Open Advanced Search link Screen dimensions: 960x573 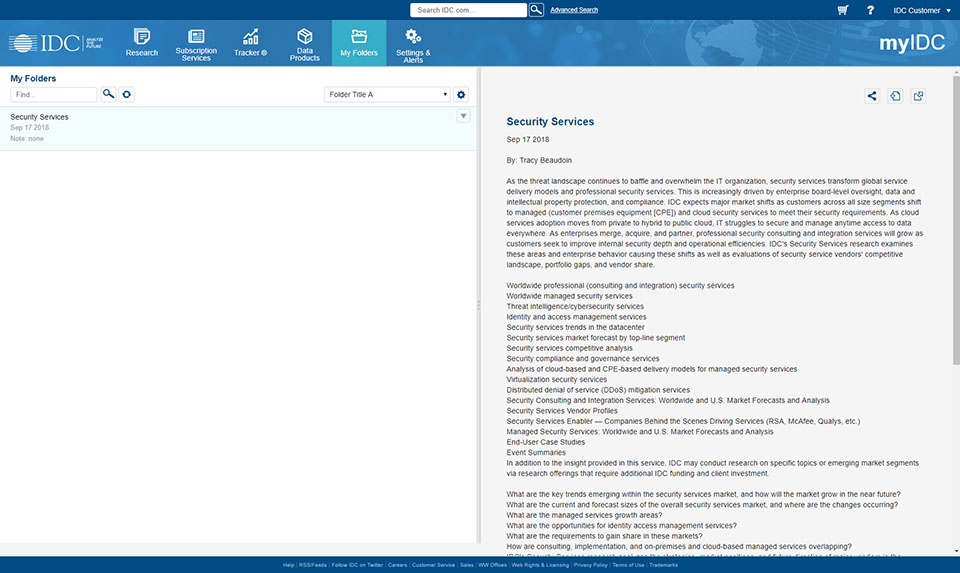[x=574, y=10]
